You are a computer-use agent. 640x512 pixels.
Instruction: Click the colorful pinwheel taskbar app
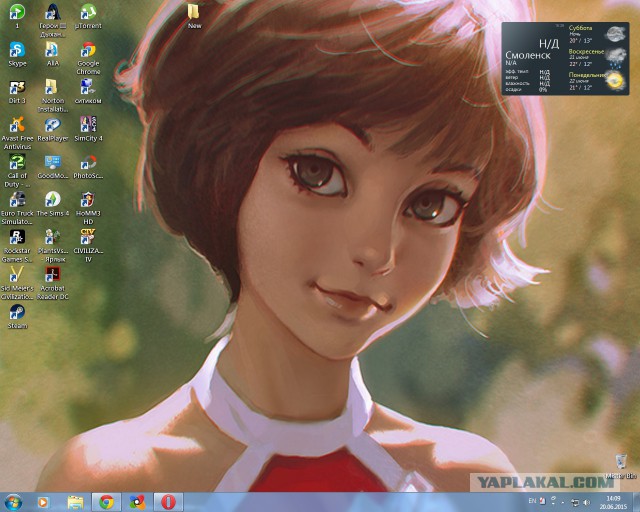tap(137, 502)
